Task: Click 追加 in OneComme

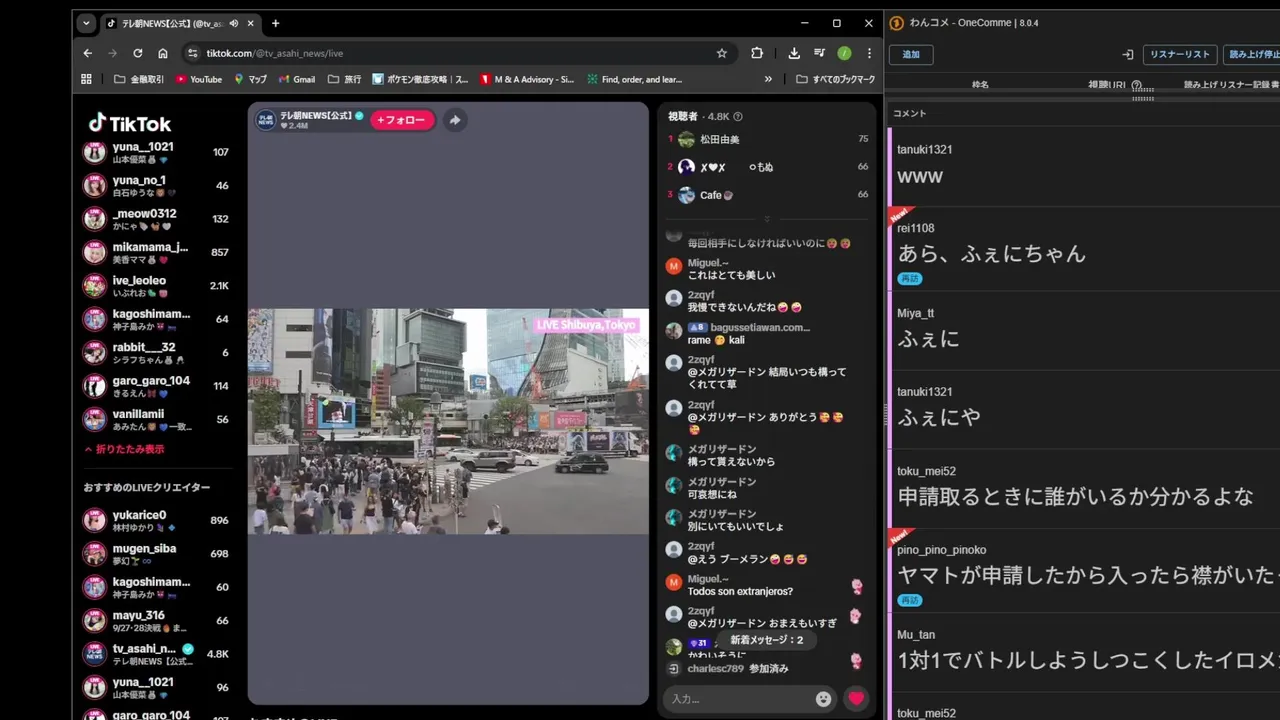Action: pos(911,54)
